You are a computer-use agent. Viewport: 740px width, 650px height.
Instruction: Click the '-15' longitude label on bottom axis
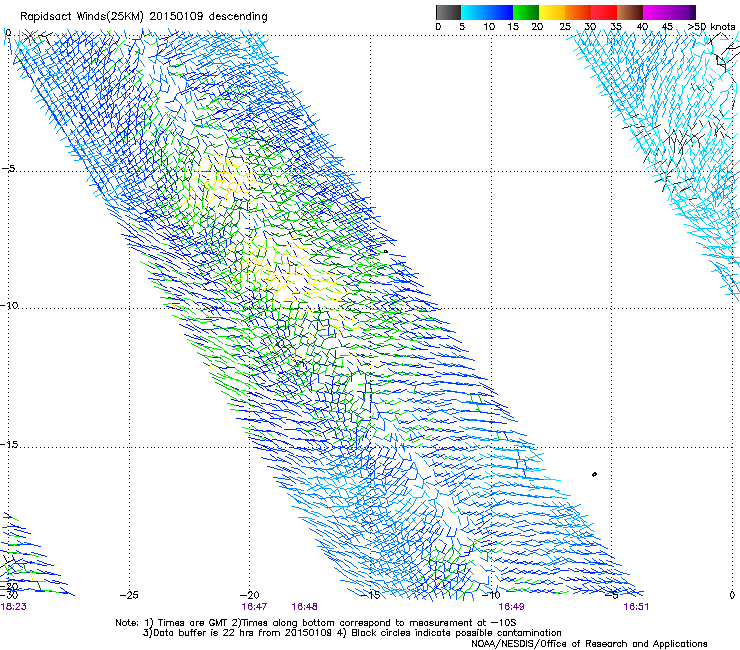[370, 595]
